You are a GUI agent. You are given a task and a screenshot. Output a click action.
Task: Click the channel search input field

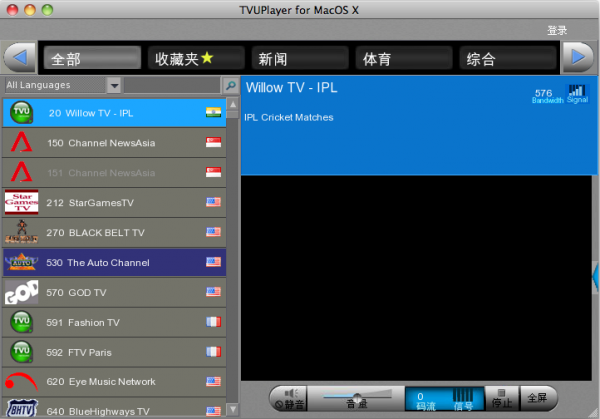(172, 85)
